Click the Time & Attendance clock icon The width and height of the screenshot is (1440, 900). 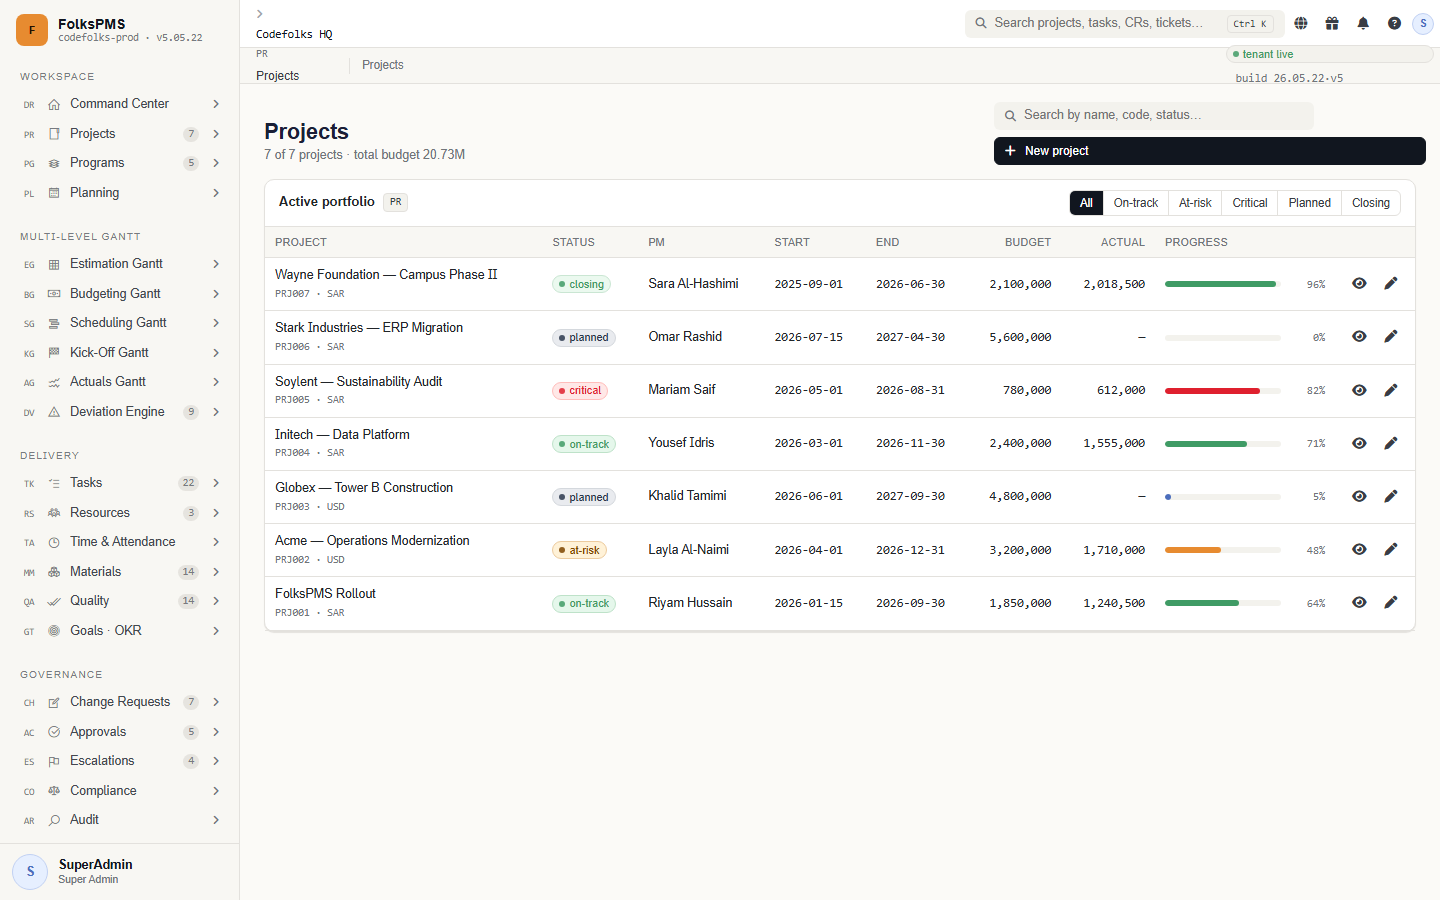point(54,542)
